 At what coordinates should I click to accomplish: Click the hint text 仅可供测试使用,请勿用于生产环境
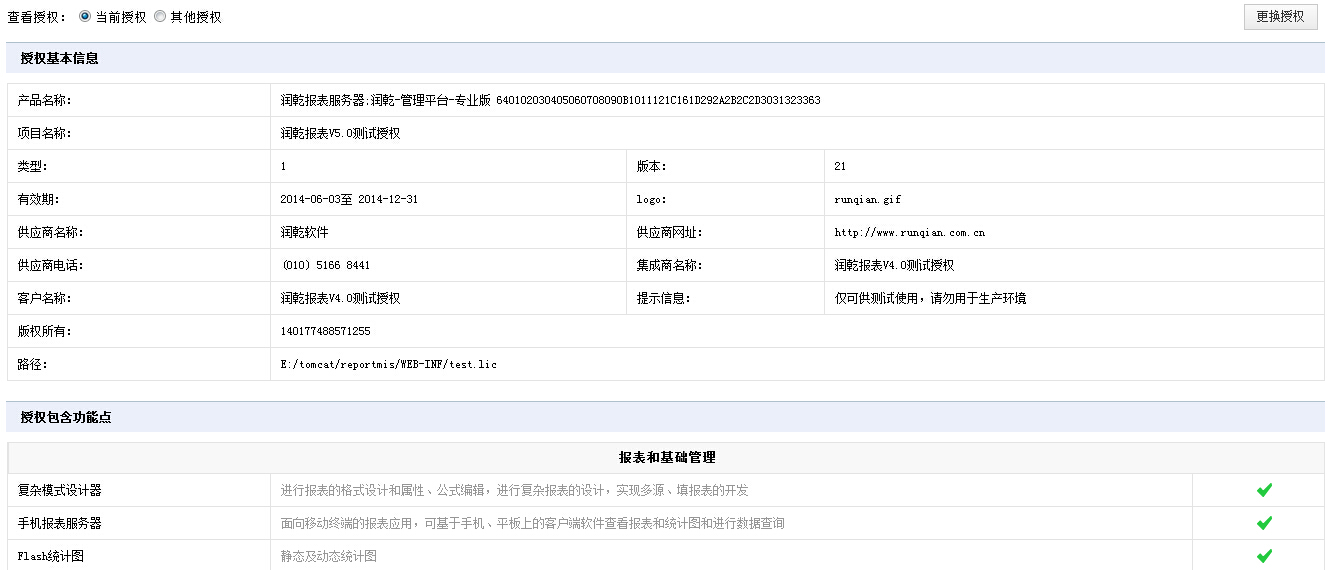(930, 299)
